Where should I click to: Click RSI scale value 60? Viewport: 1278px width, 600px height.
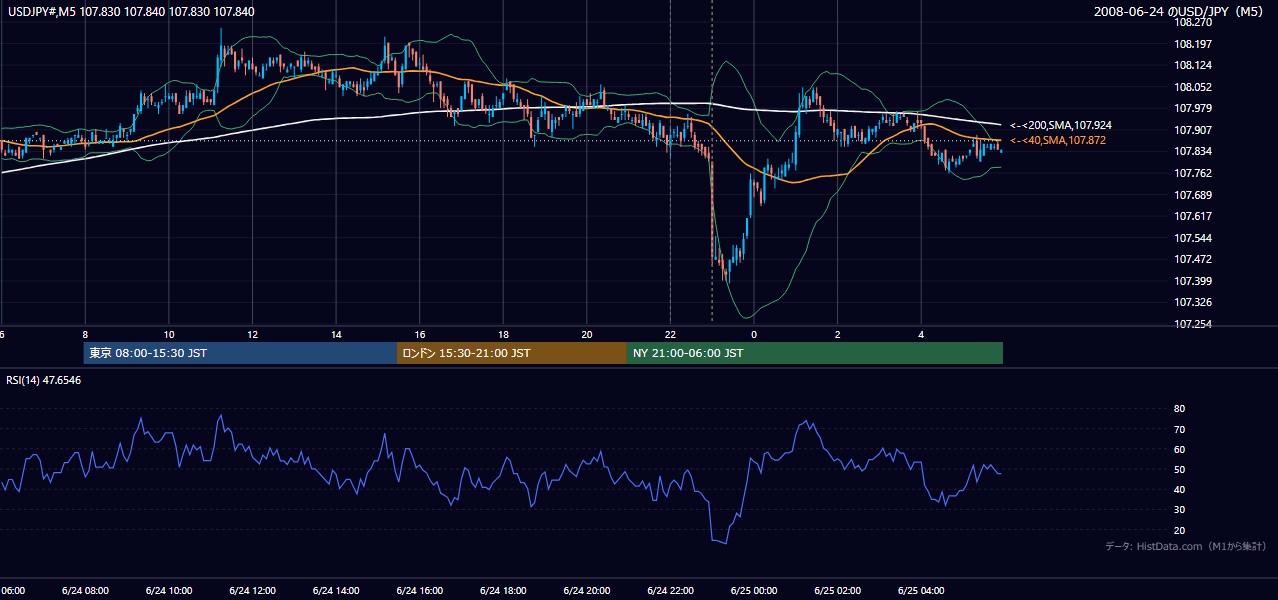[x=1180, y=449]
